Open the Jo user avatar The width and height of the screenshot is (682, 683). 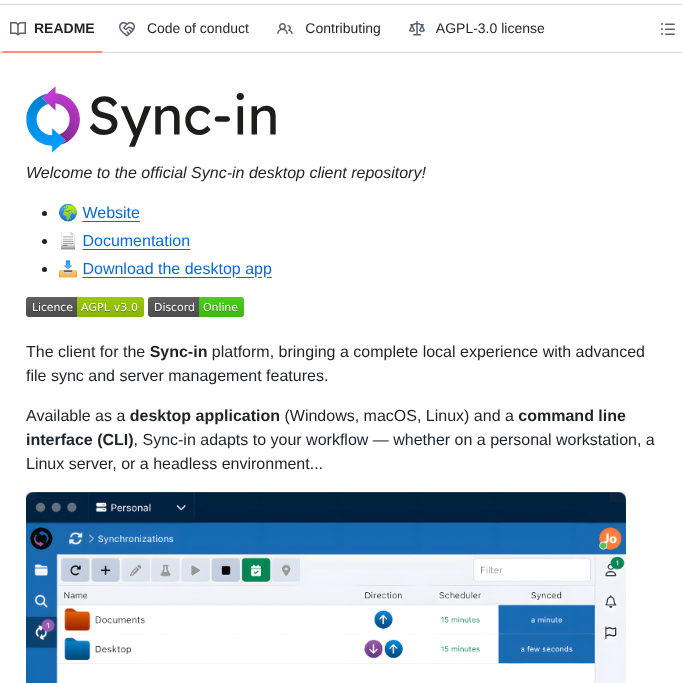coord(610,539)
